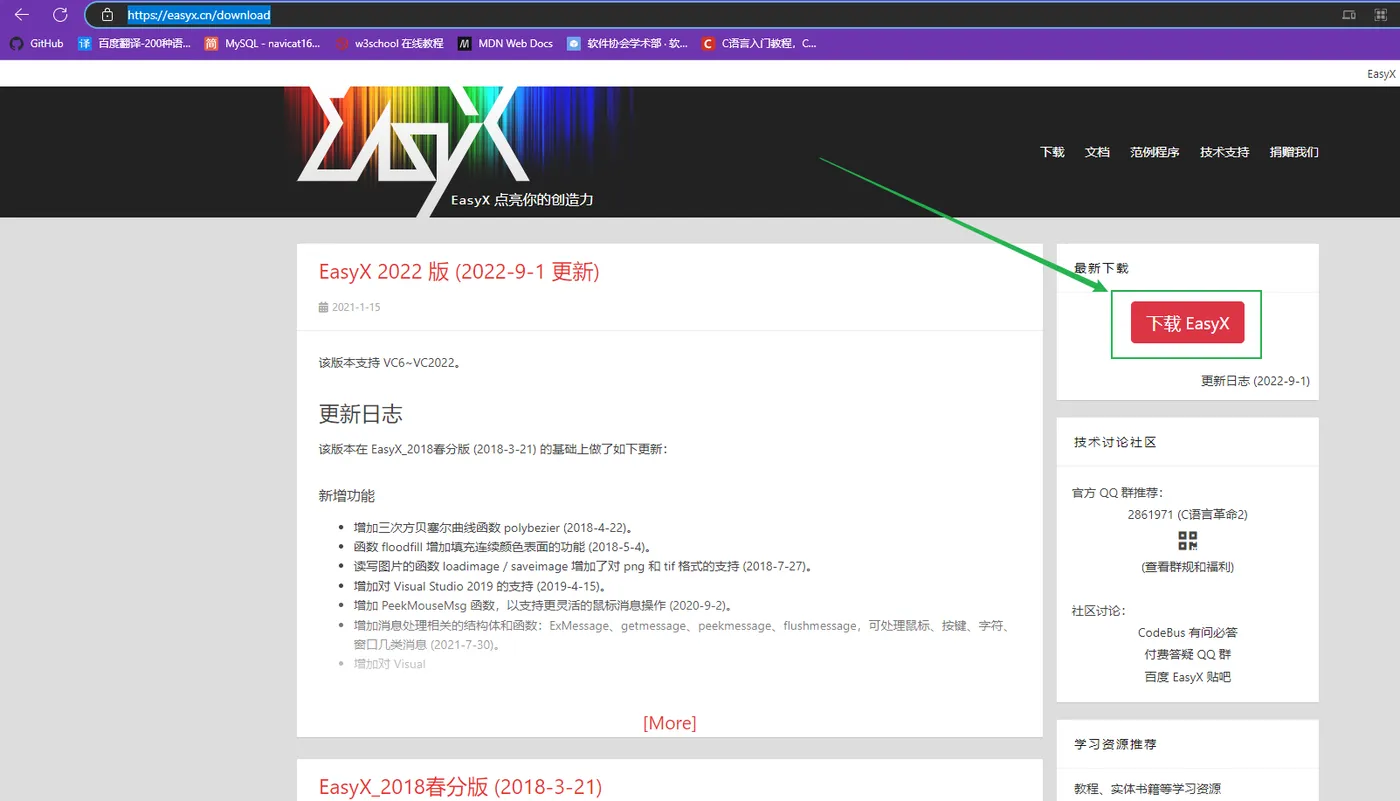The height and width of the screenshot is (801, 1400).
Task: Open the EasyX 2022 版 article title
Action: (x=459, y=271)
